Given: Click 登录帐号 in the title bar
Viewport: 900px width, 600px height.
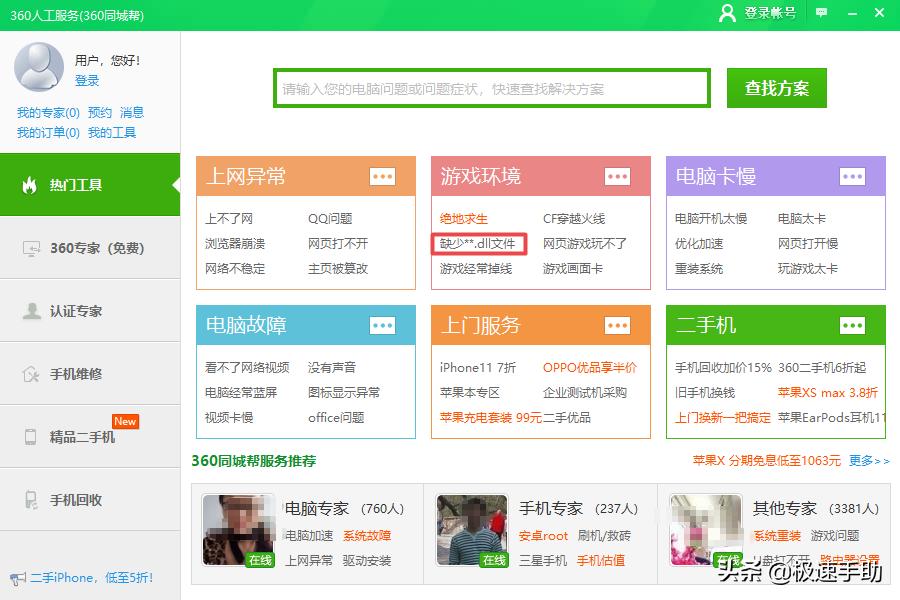Looking at the screenshot, I should tap(770, 13).
